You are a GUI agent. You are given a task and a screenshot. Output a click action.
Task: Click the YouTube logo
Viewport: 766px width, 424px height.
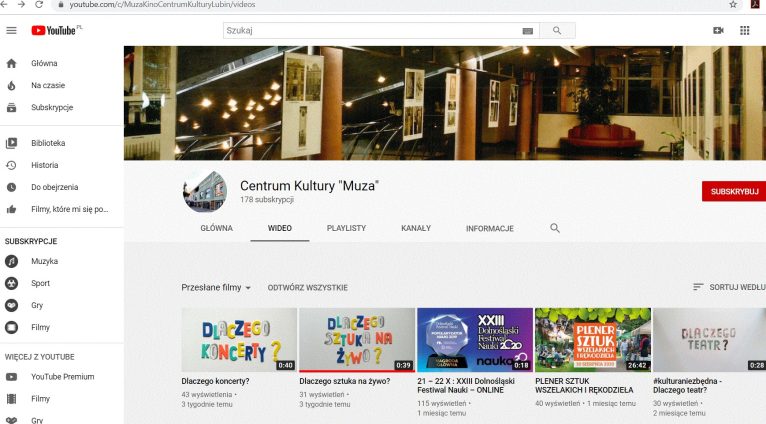54,31
